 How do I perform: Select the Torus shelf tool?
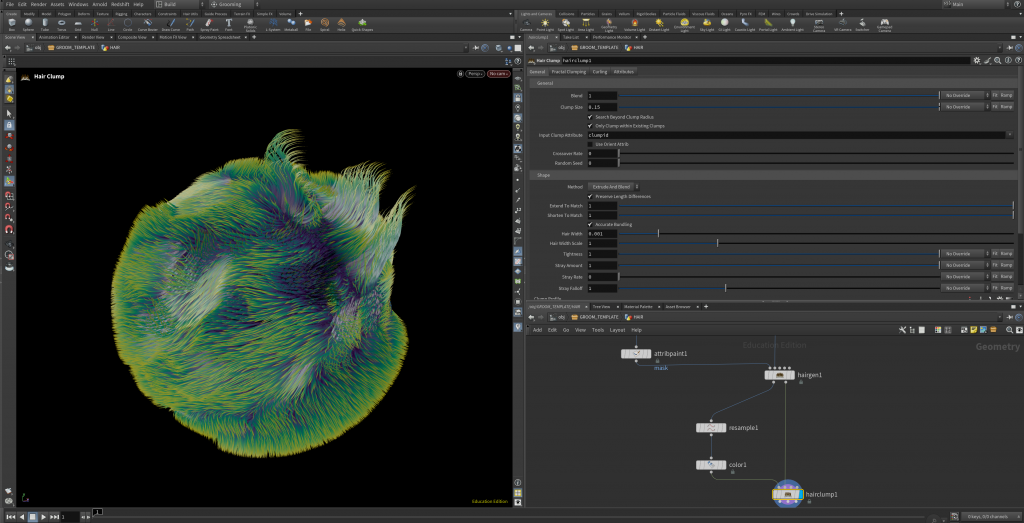(61, 24)
